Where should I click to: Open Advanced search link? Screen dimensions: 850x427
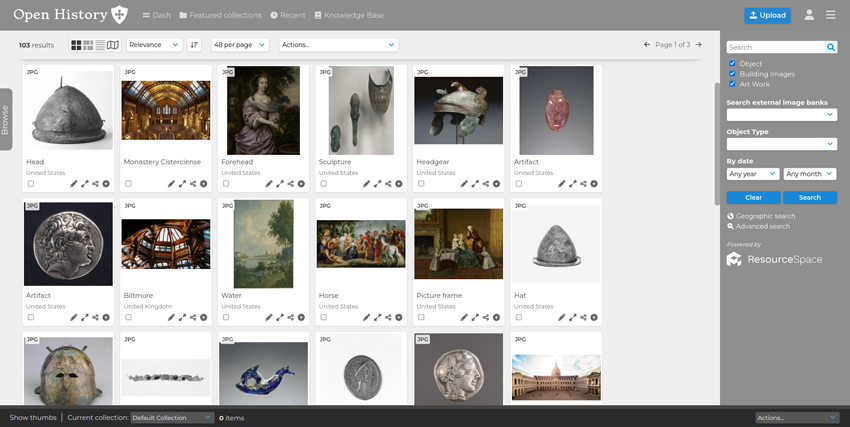click(762, 227)
